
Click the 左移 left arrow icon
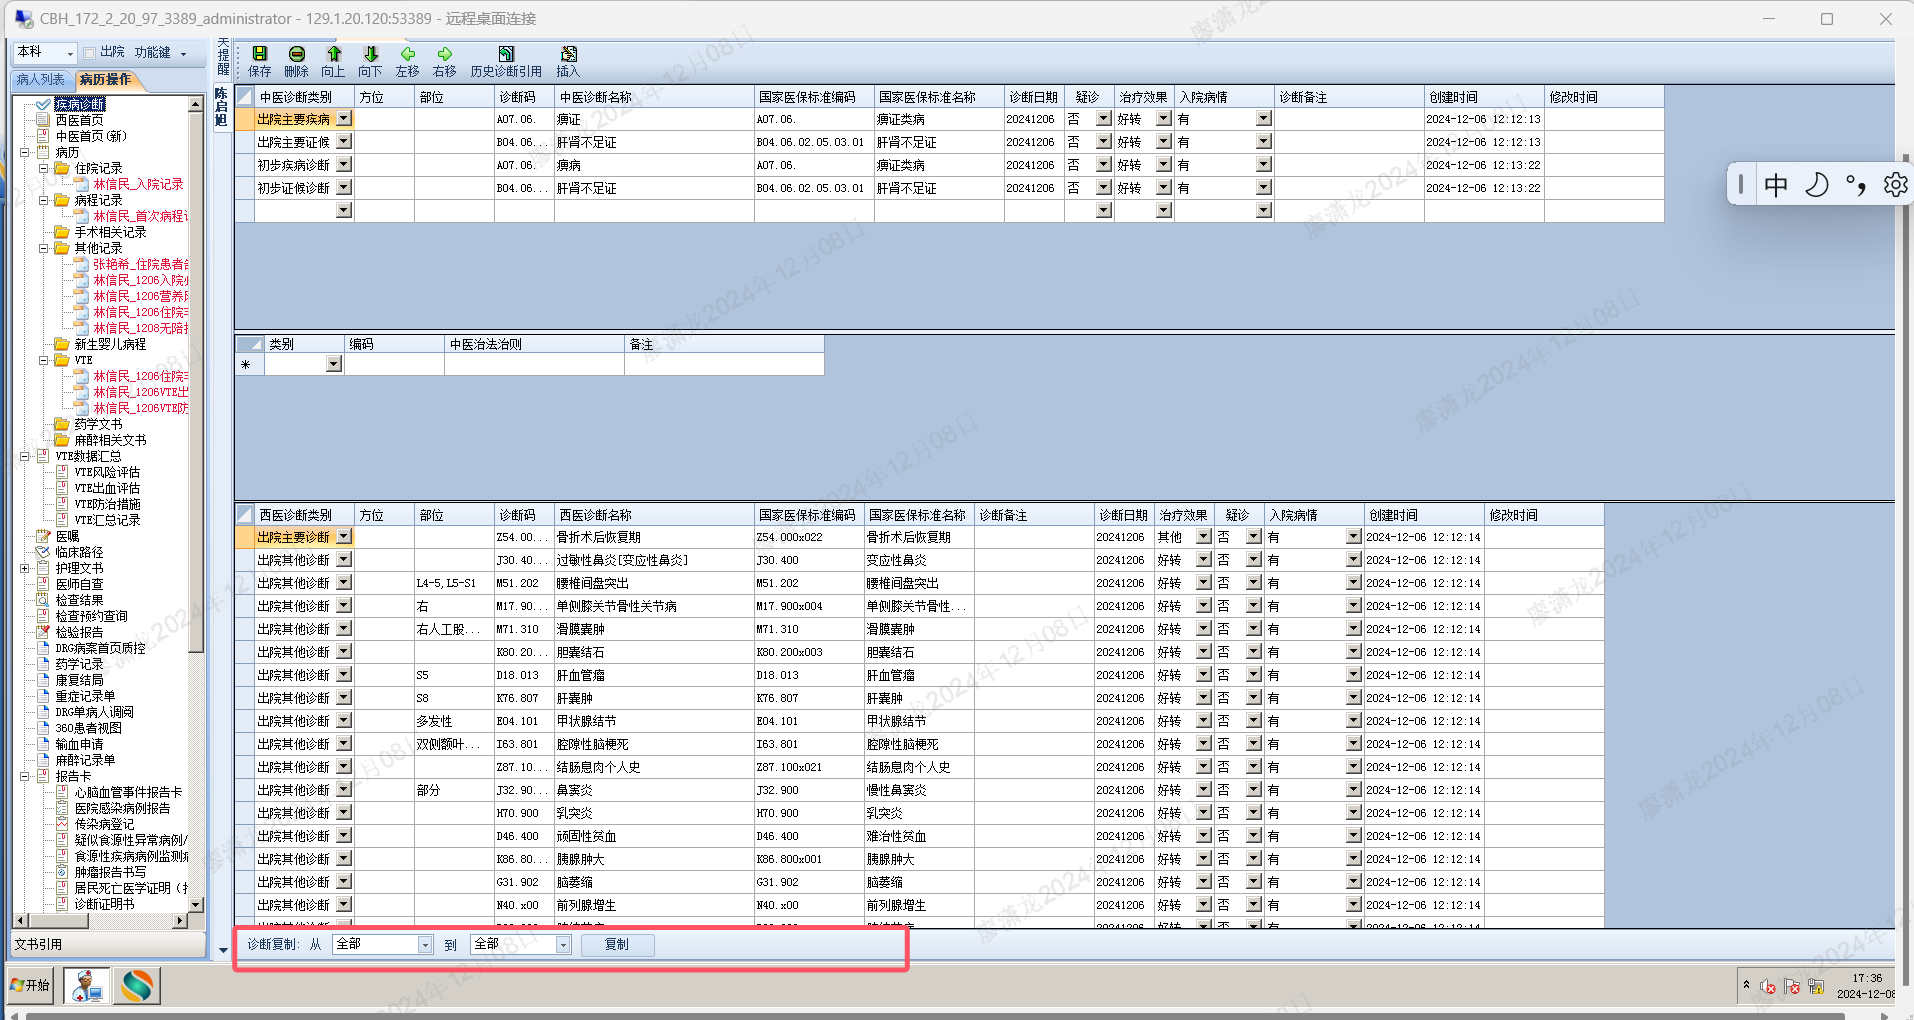(x=408, y=55)
